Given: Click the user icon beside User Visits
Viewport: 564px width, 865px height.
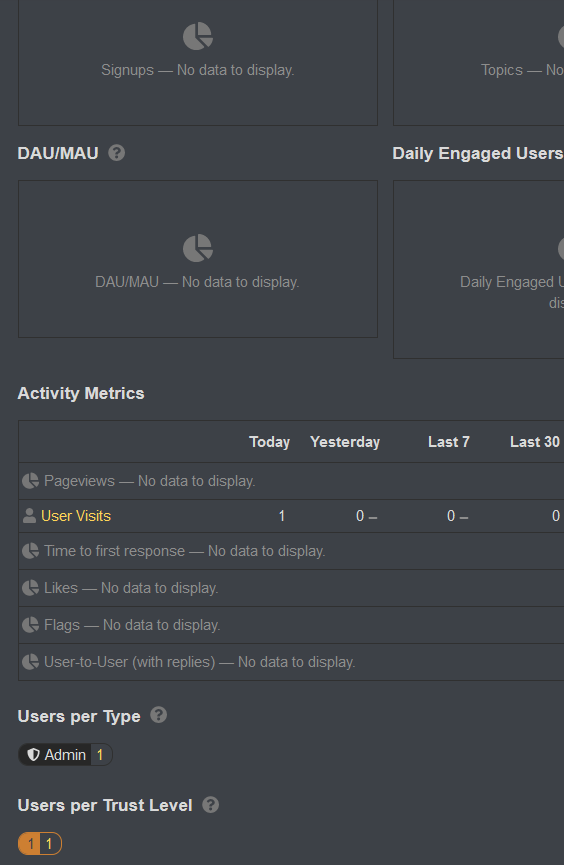Looking at the screenshot, I should click(x=29, y=516).
